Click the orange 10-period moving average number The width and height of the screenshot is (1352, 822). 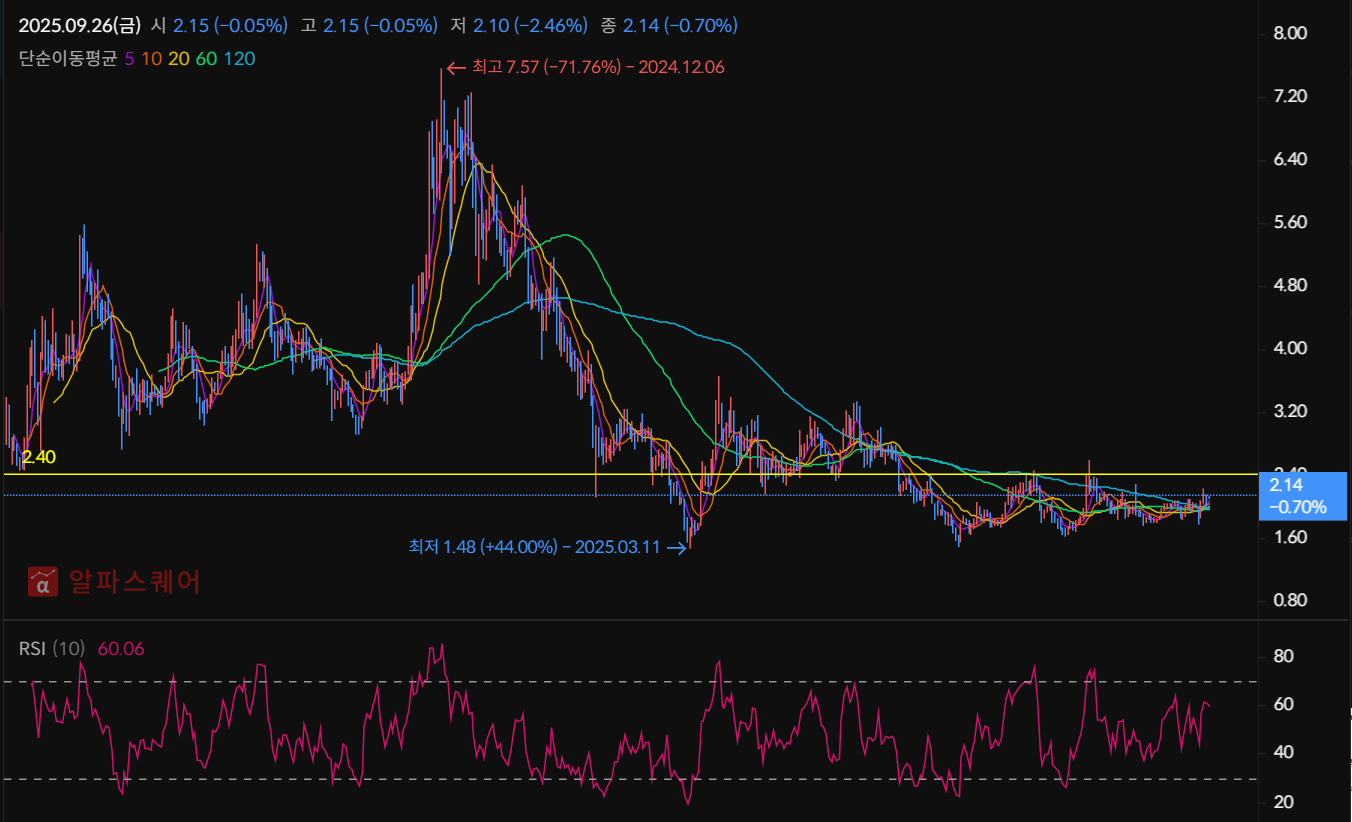(x=151, y=59)
